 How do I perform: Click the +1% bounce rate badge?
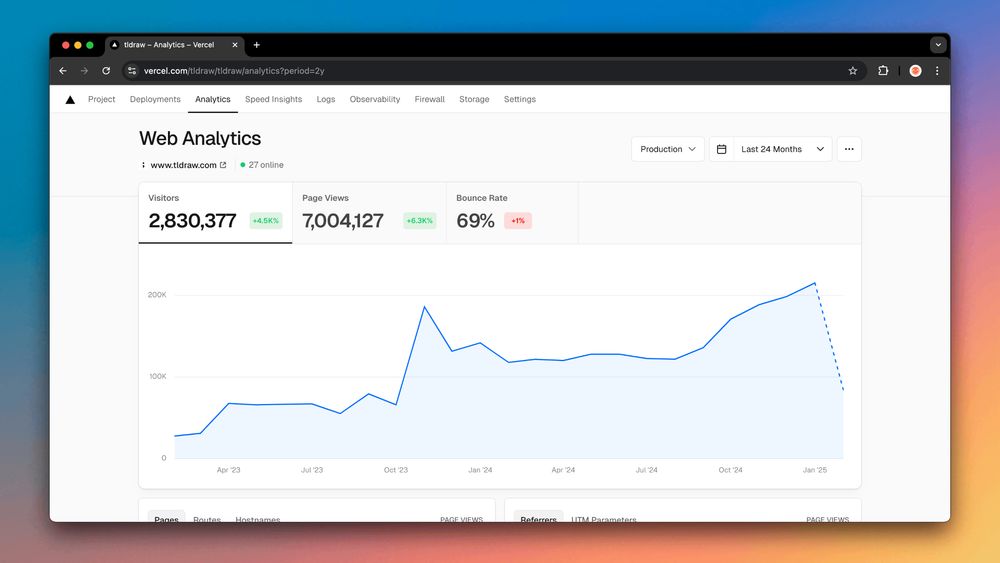click(518, 221)
